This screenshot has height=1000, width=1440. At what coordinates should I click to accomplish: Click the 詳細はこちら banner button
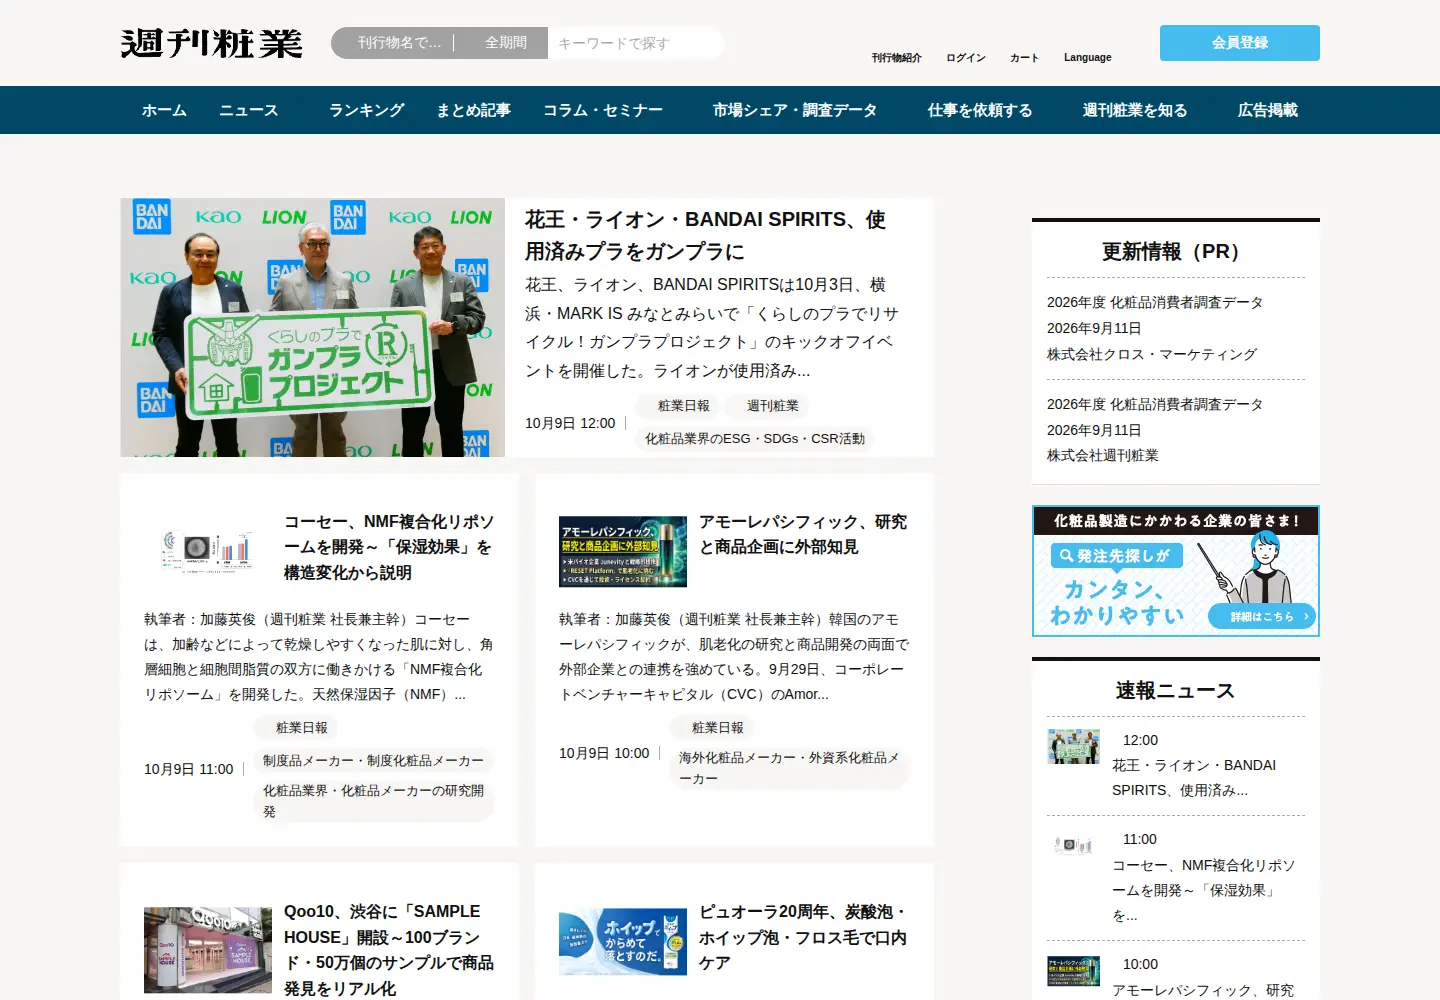pos(1262,616)
